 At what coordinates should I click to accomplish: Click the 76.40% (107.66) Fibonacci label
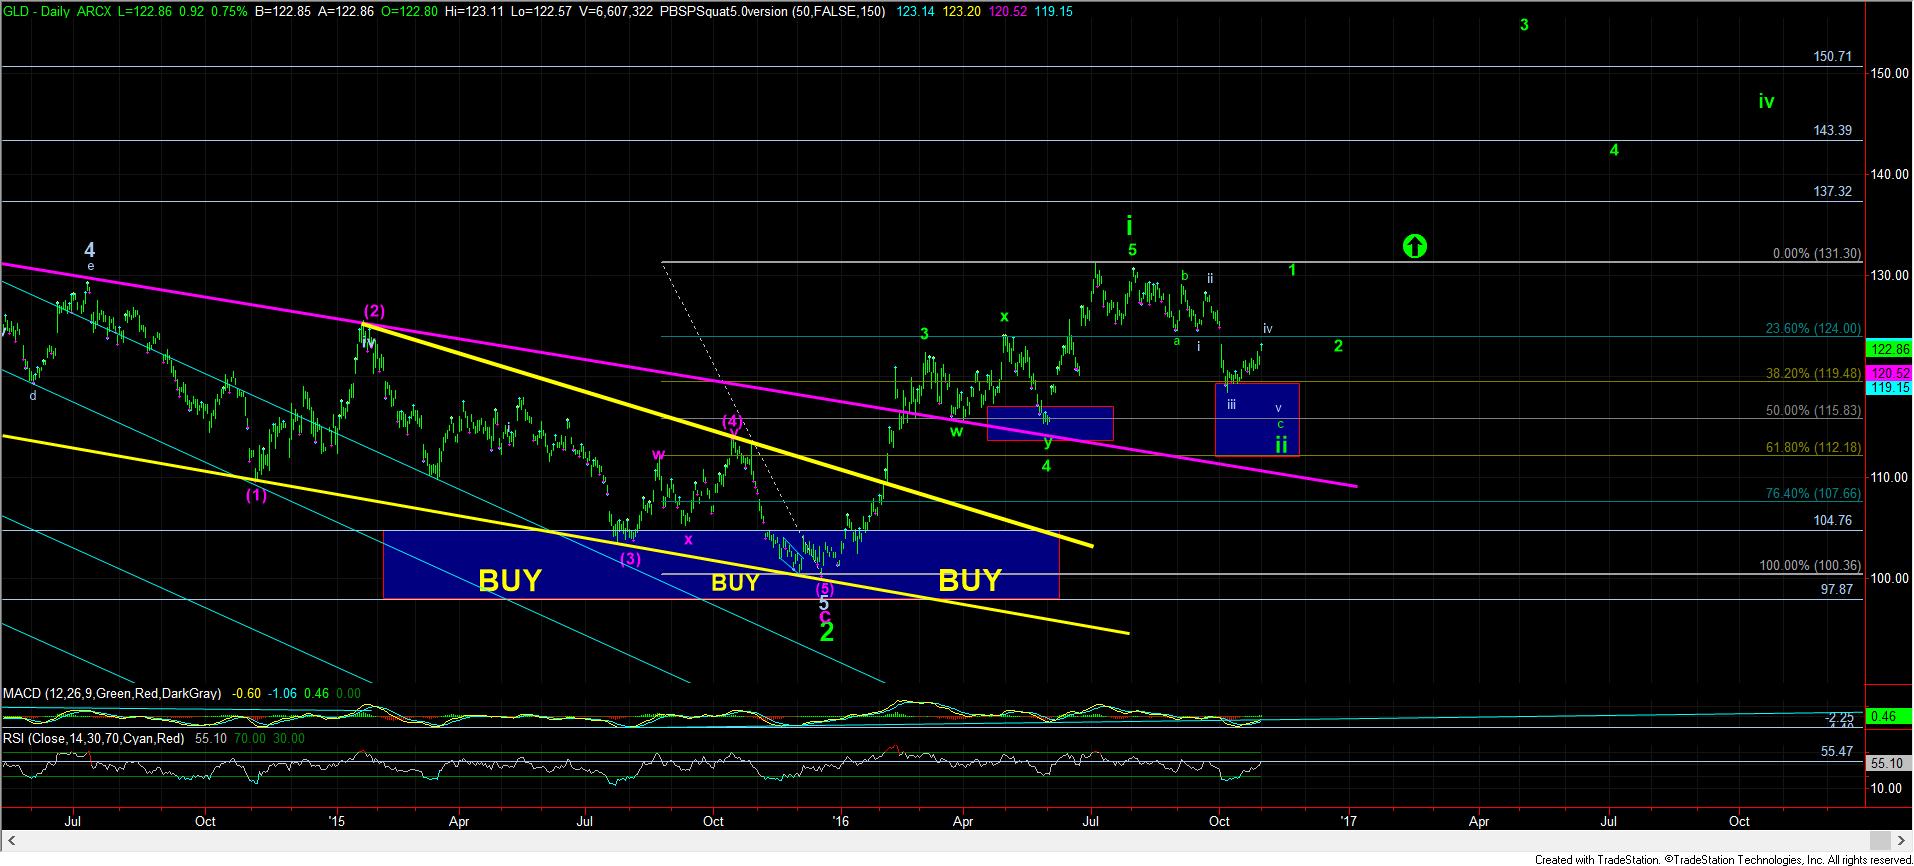pos(1812,493)
